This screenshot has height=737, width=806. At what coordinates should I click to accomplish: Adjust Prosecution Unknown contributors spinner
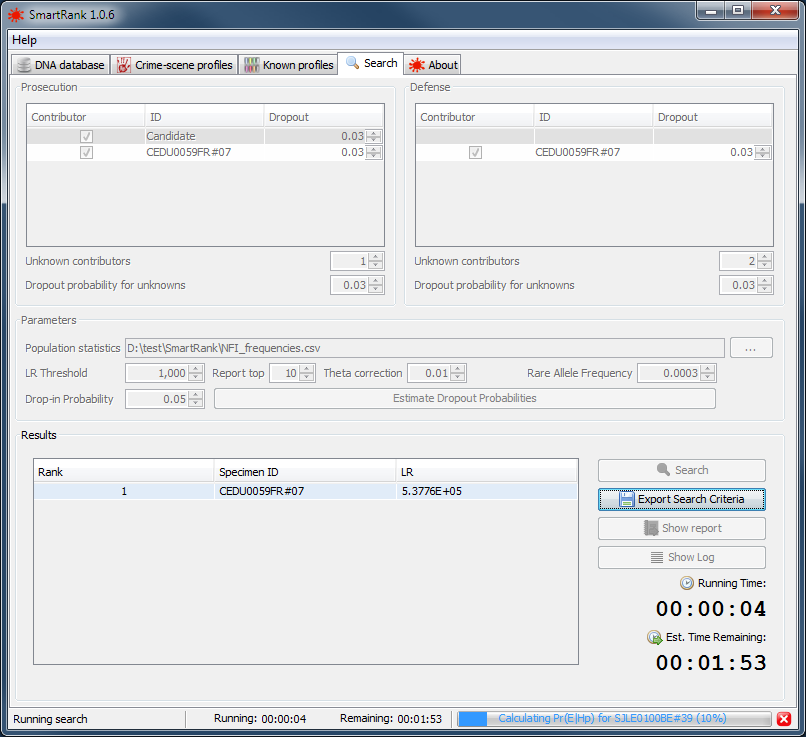(x=375, y=261)
